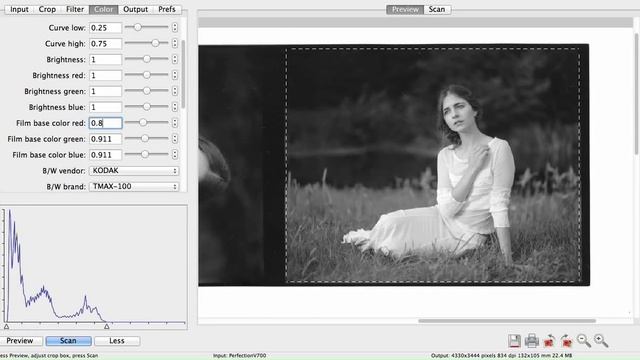Click the Preview button at bottom left
The width and height of the screenshot is (640, 360).
click(x=20, y=341)
